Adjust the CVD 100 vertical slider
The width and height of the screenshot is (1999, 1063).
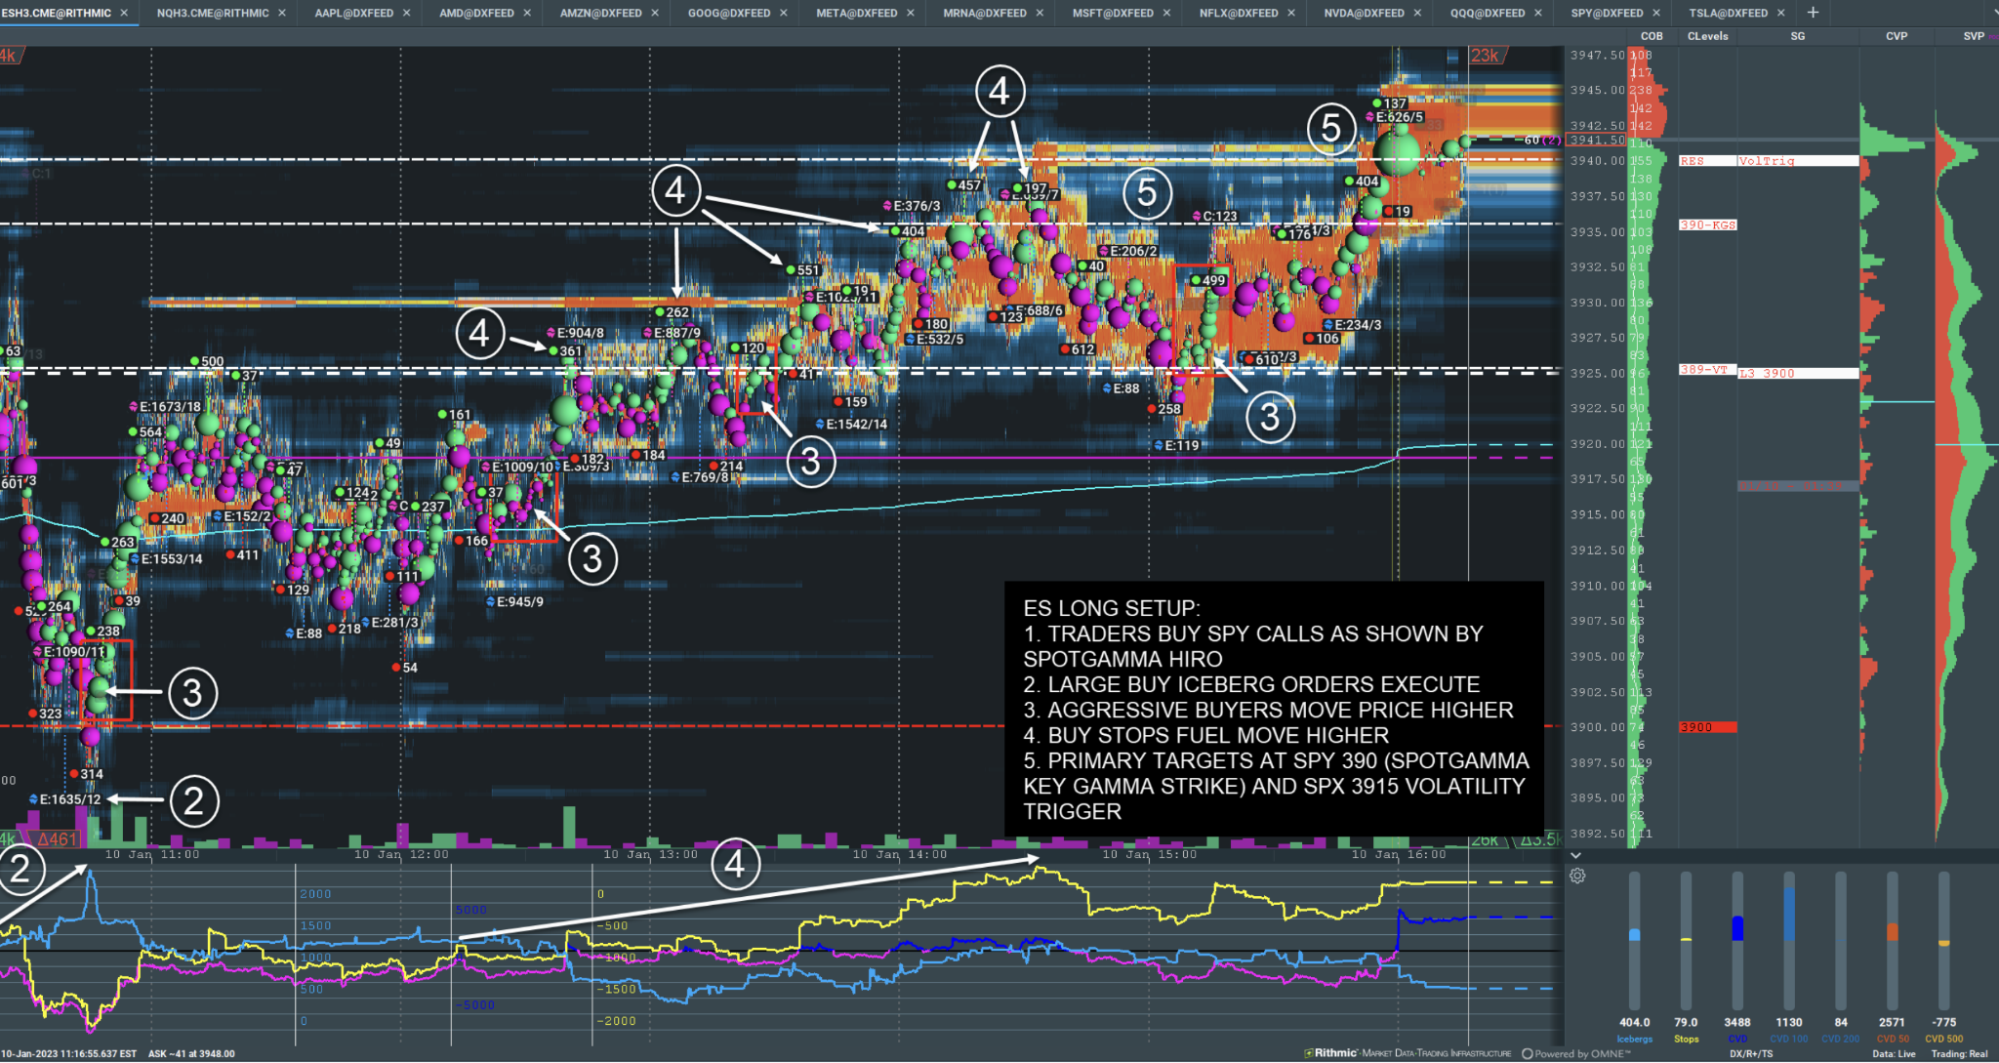coord(1789,940)
